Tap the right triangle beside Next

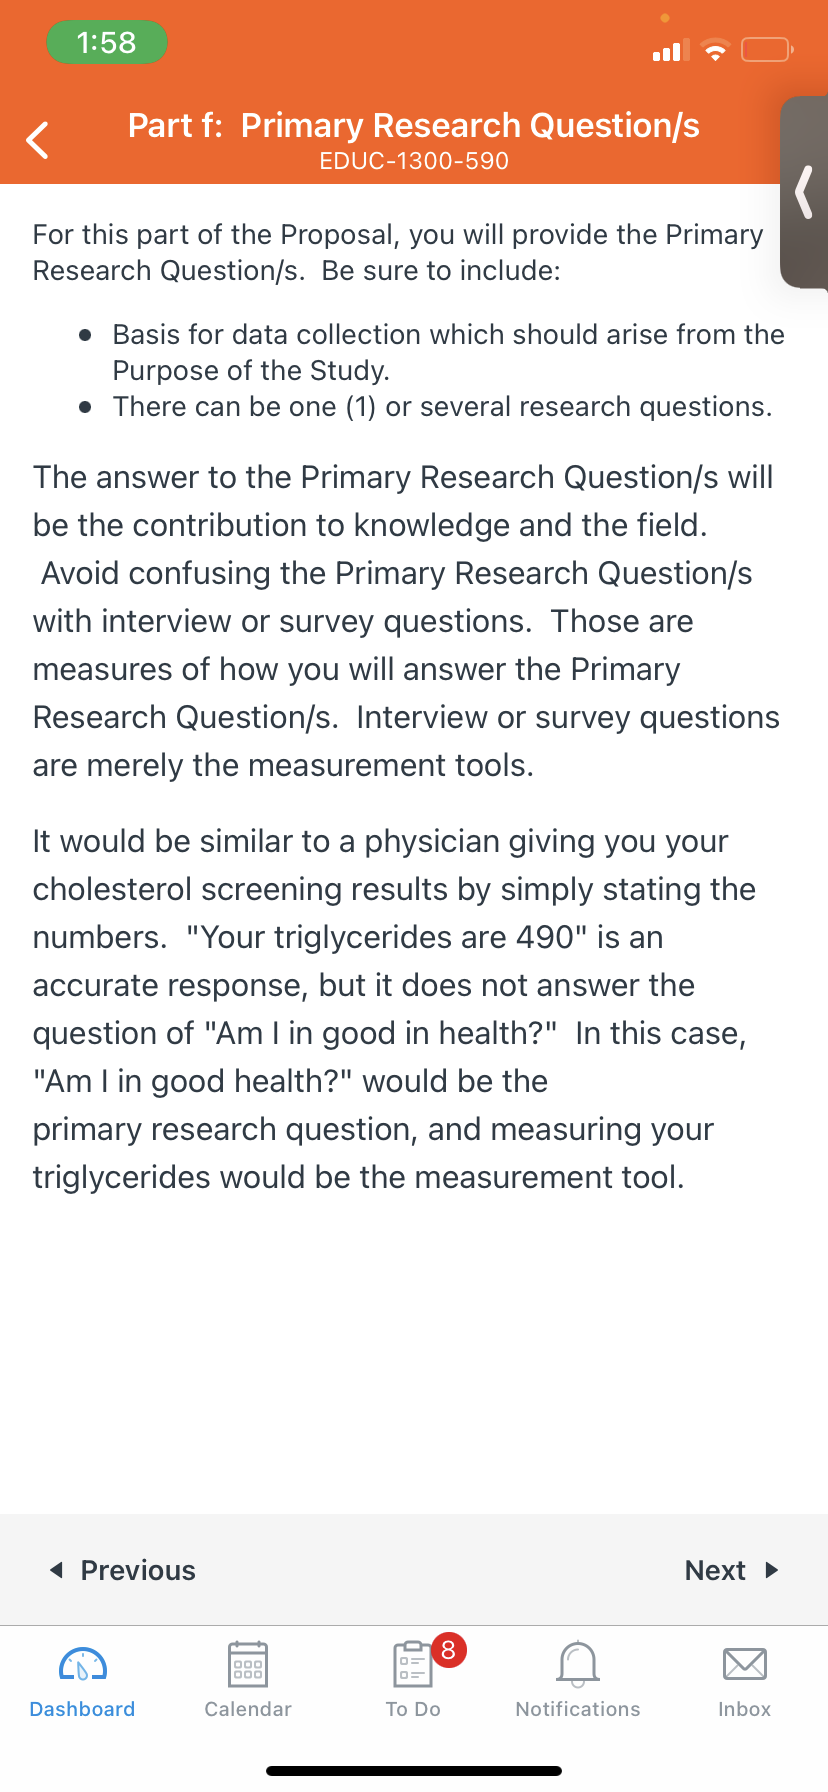772,1570
